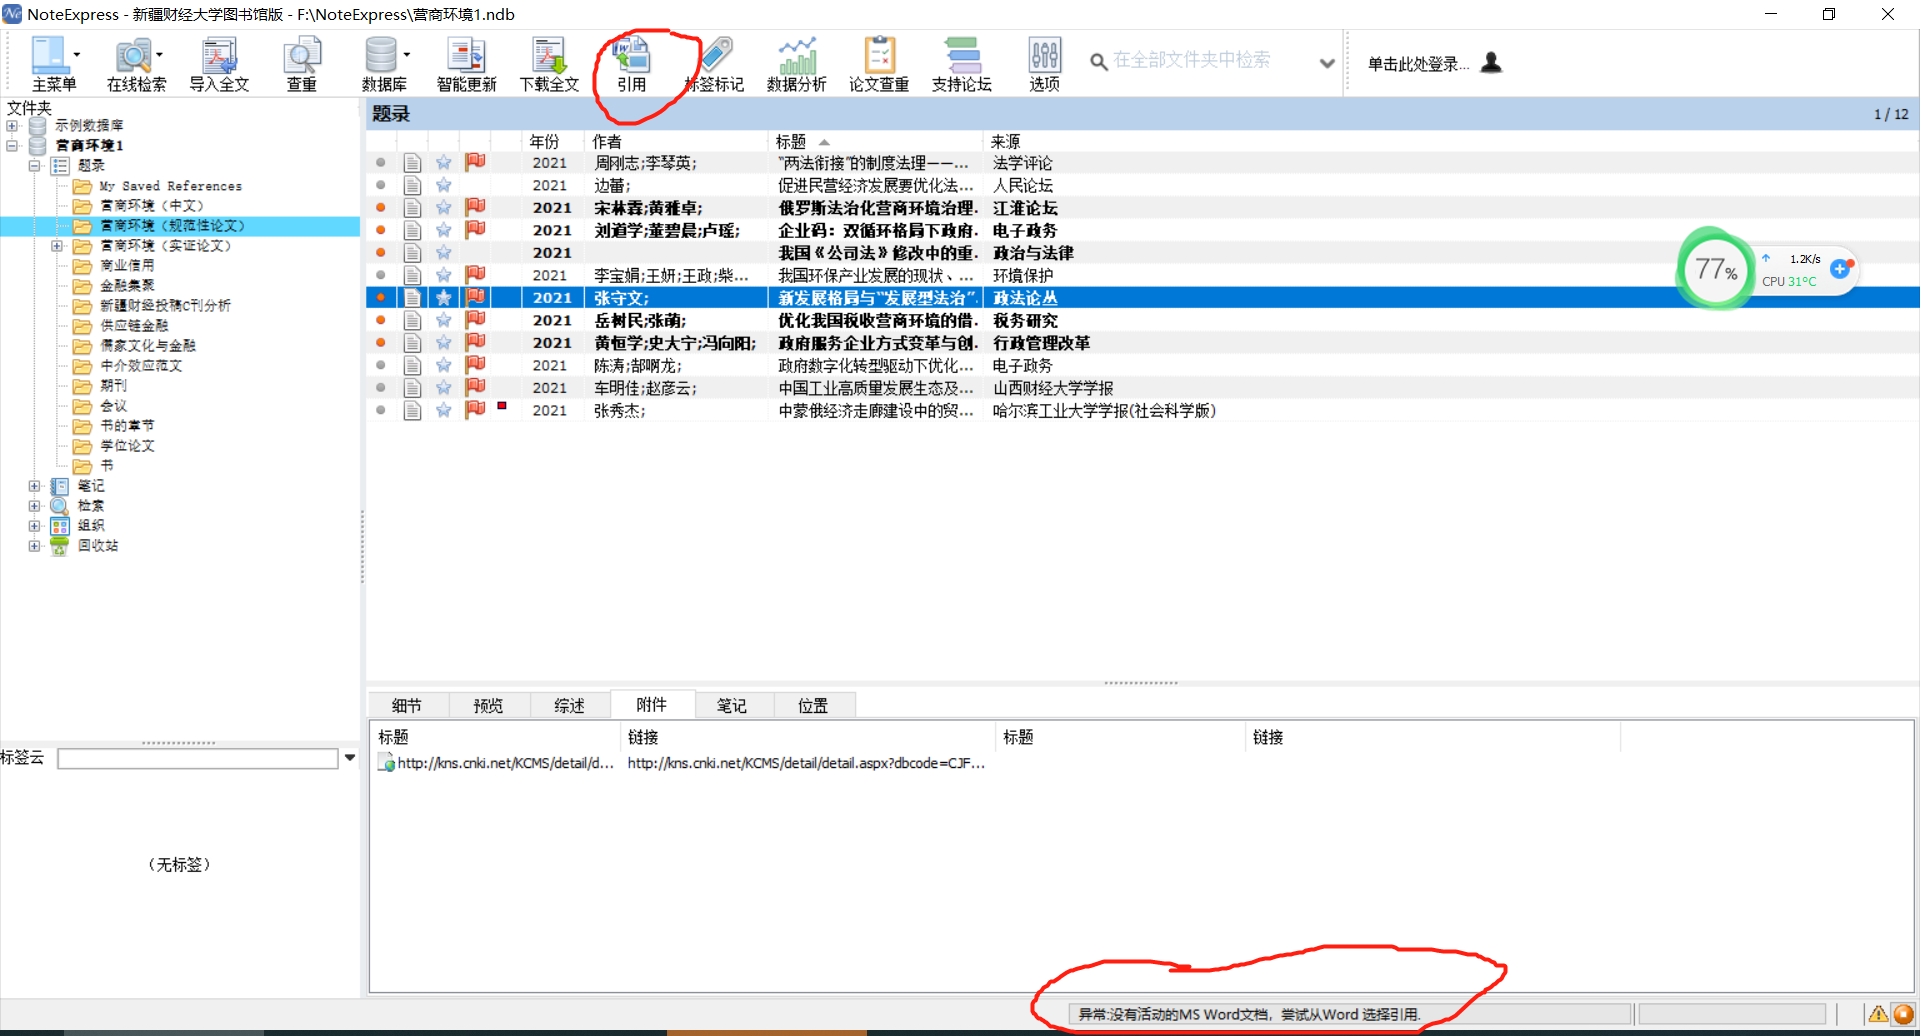
Task: Click the 回收站 recycle bin icon
Action: [x=59, y=546]
